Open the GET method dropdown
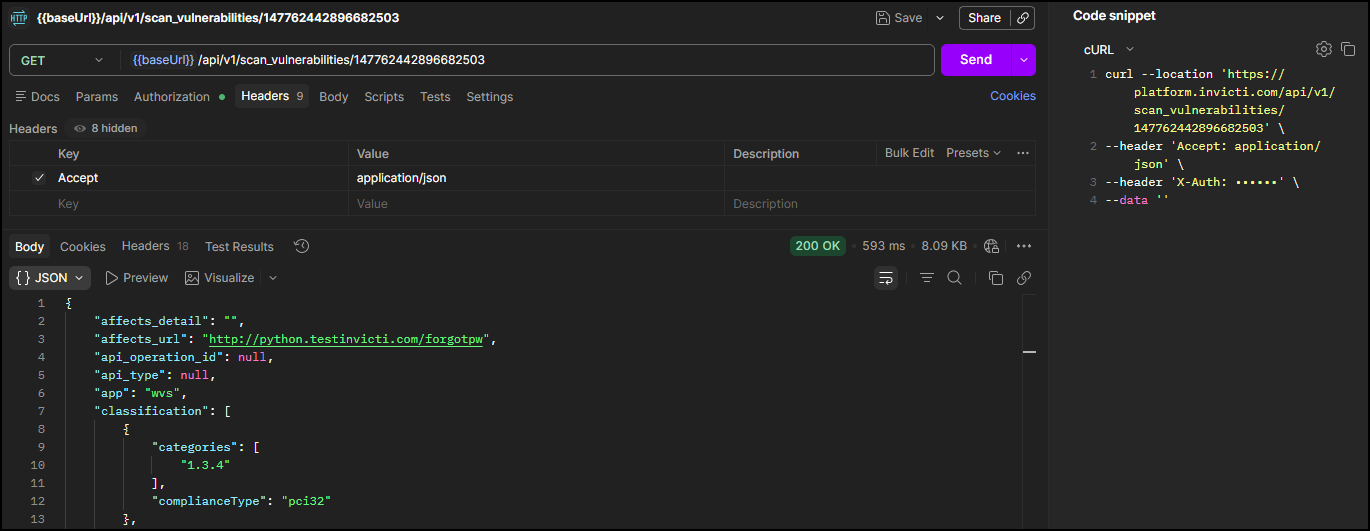 (62, 60)
